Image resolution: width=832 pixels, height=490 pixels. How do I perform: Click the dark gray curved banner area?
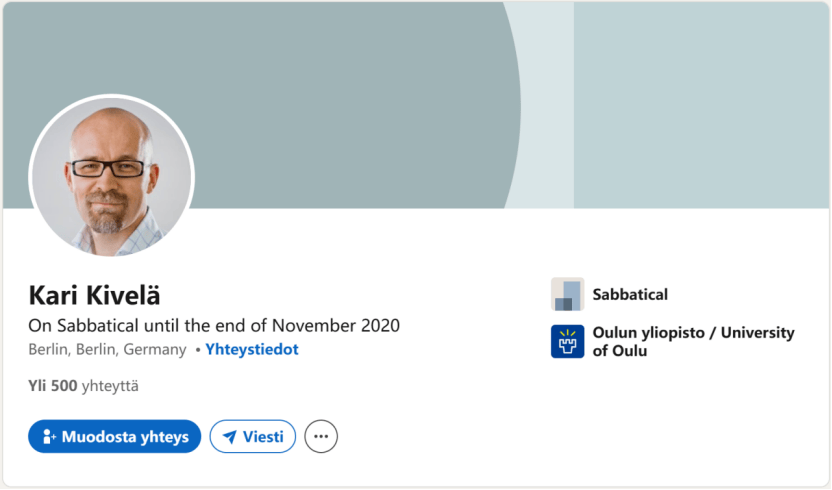point(350,100)
